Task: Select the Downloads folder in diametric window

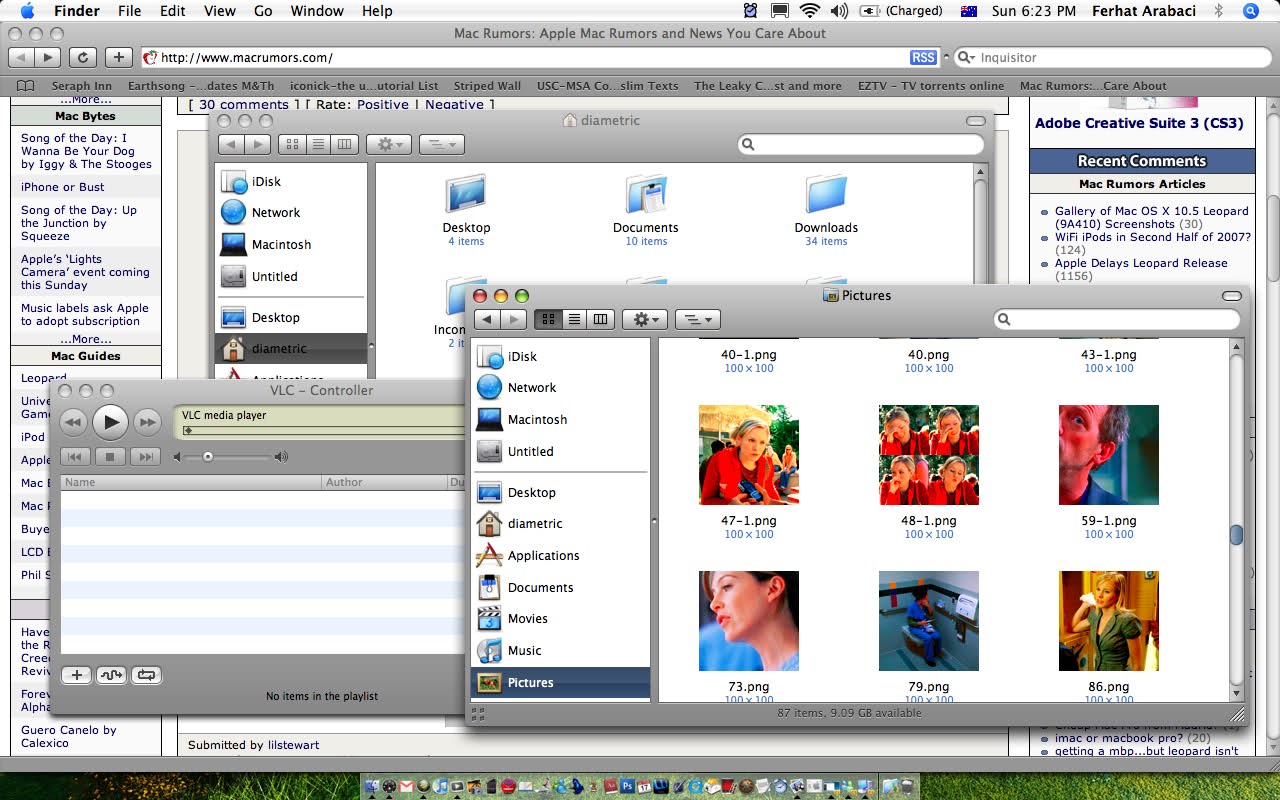Action: (826, 193)
